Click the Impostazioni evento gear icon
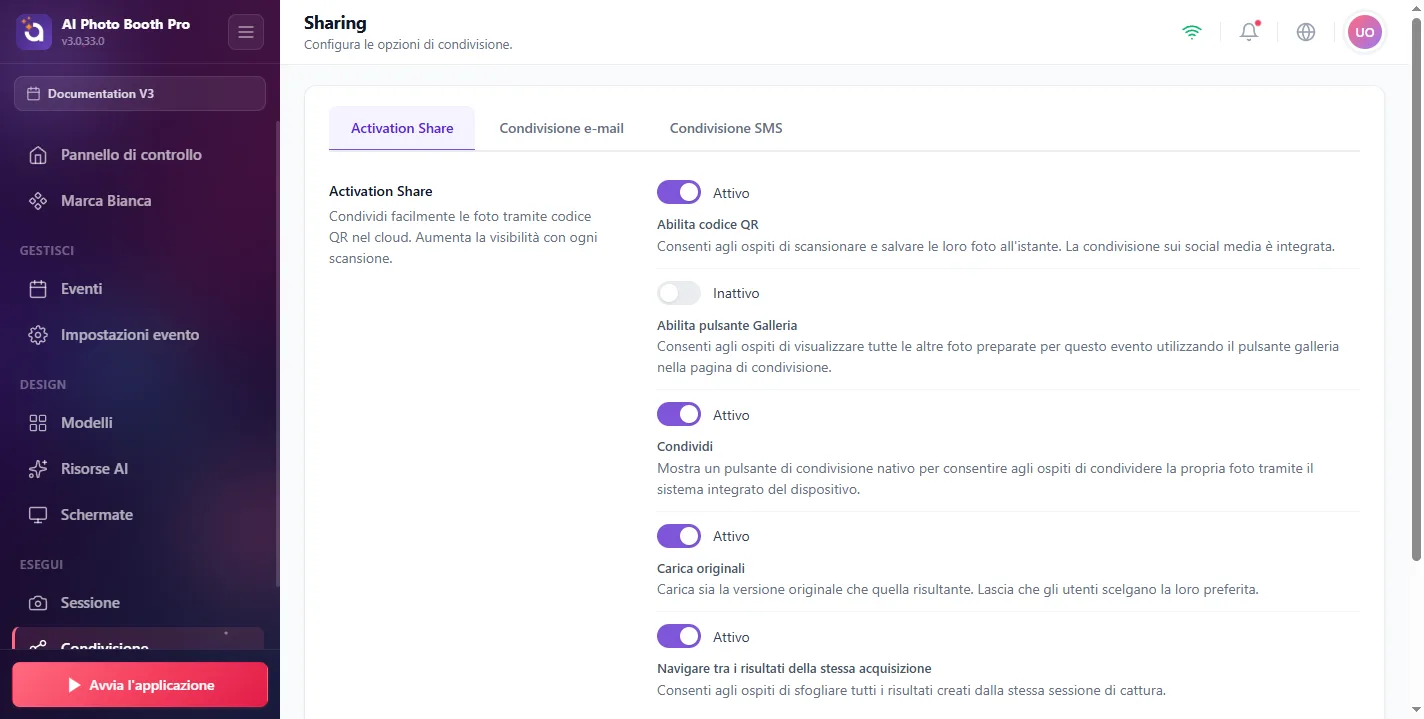The width and height of the screenshot is (1424, 719). coord(38,335)
